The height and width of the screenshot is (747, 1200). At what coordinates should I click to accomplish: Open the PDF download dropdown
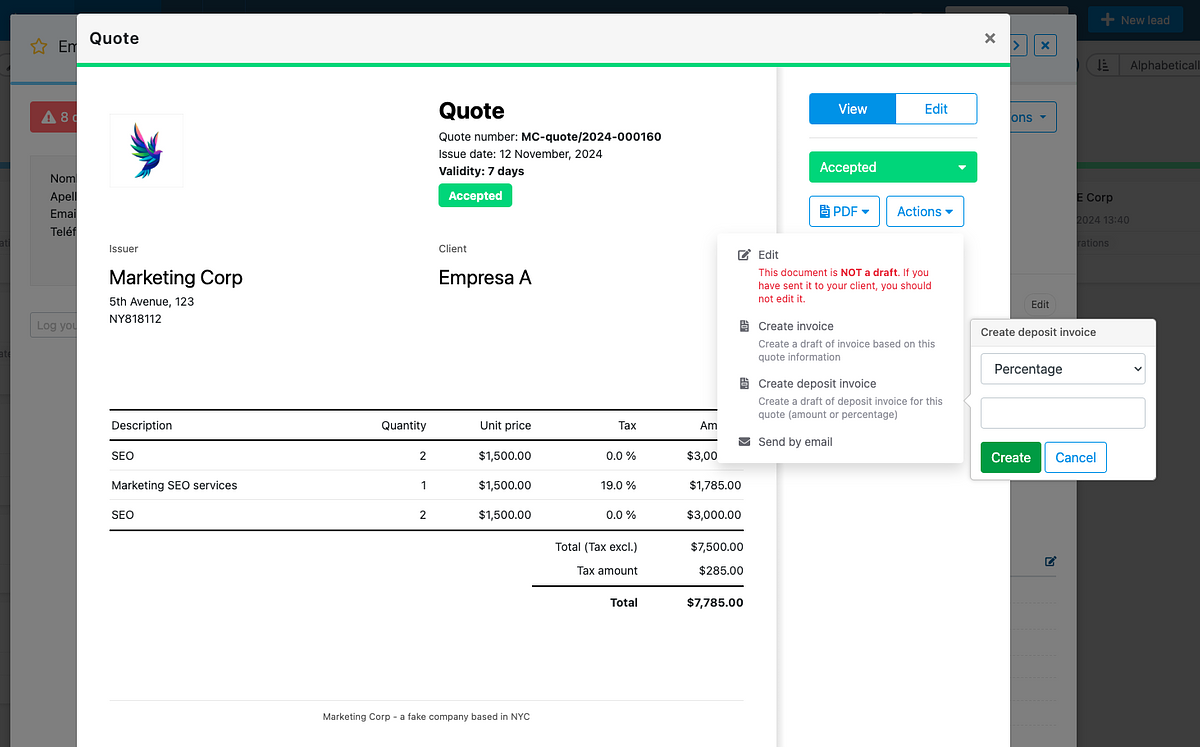point(844,211)
